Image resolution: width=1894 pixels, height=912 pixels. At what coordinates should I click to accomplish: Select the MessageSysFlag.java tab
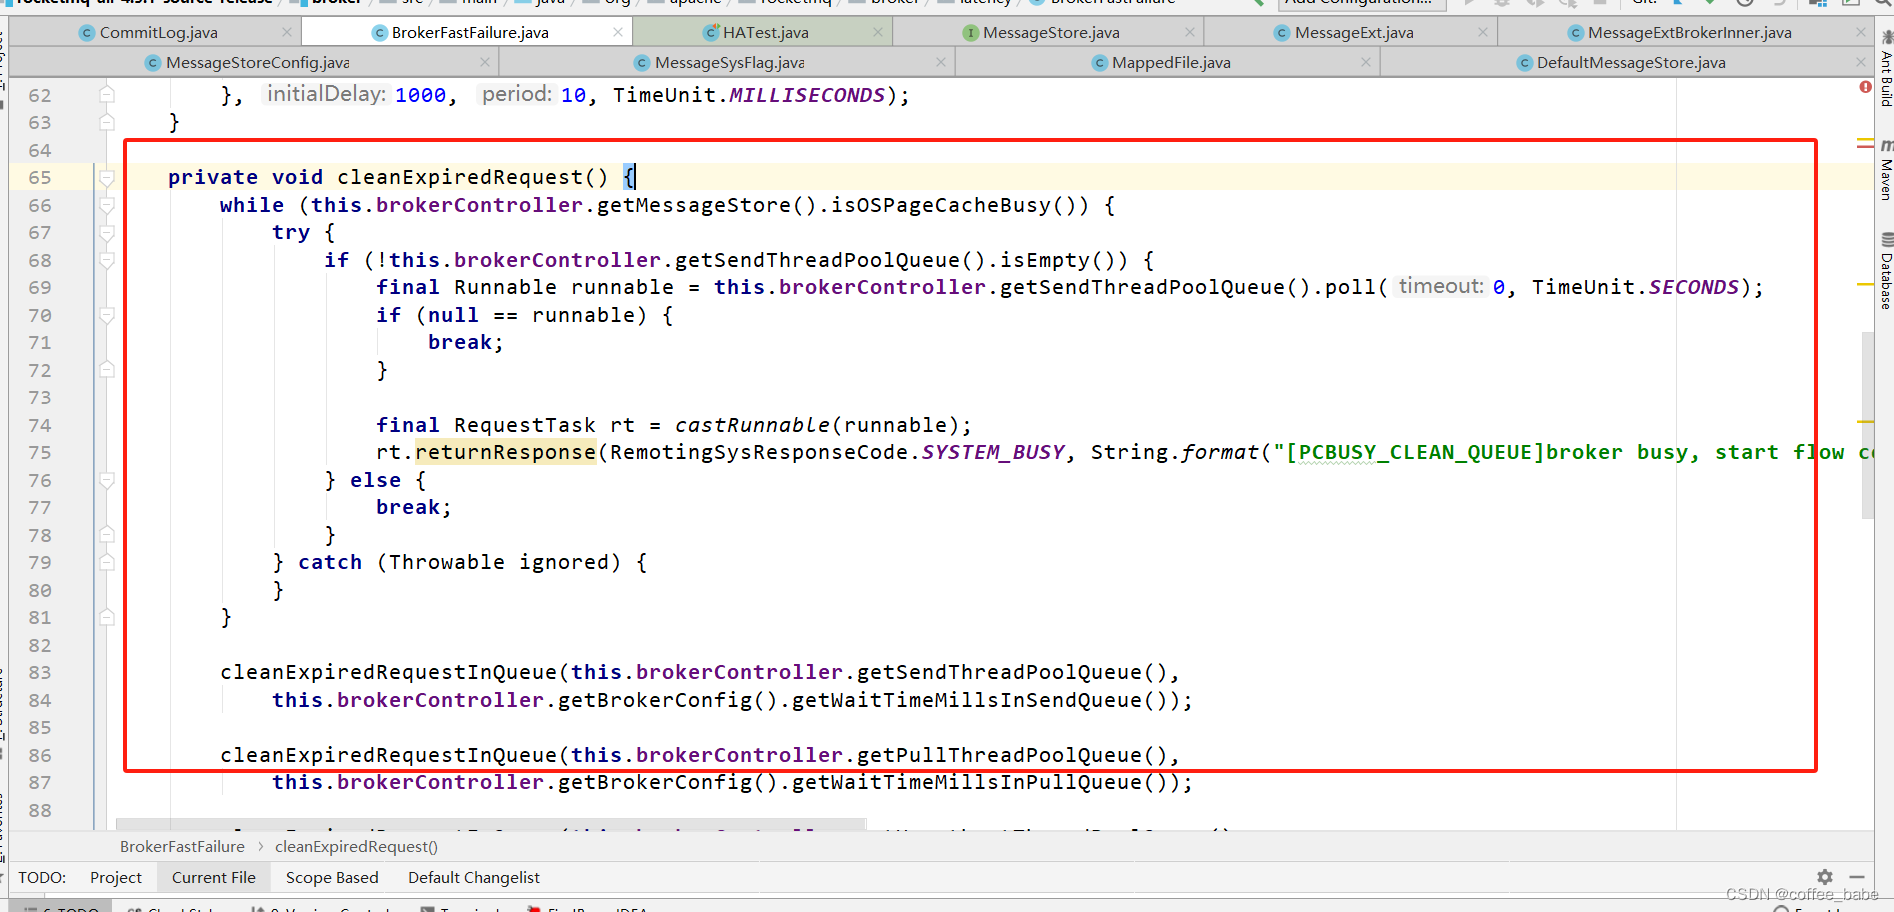click(x=729, y=63)
